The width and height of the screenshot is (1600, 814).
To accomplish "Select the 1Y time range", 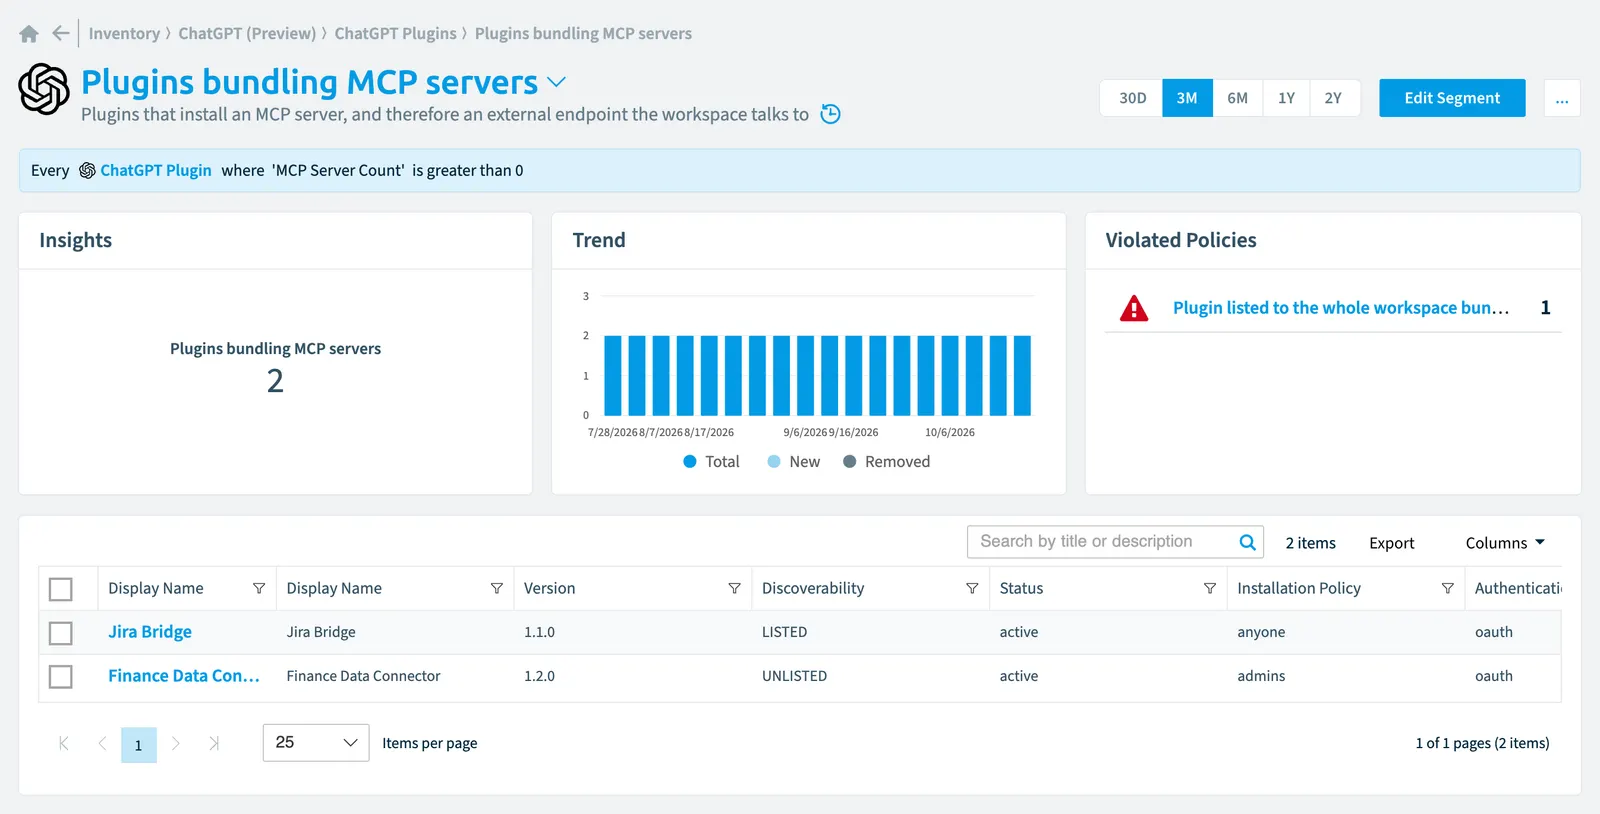I will pos(1287,98).
